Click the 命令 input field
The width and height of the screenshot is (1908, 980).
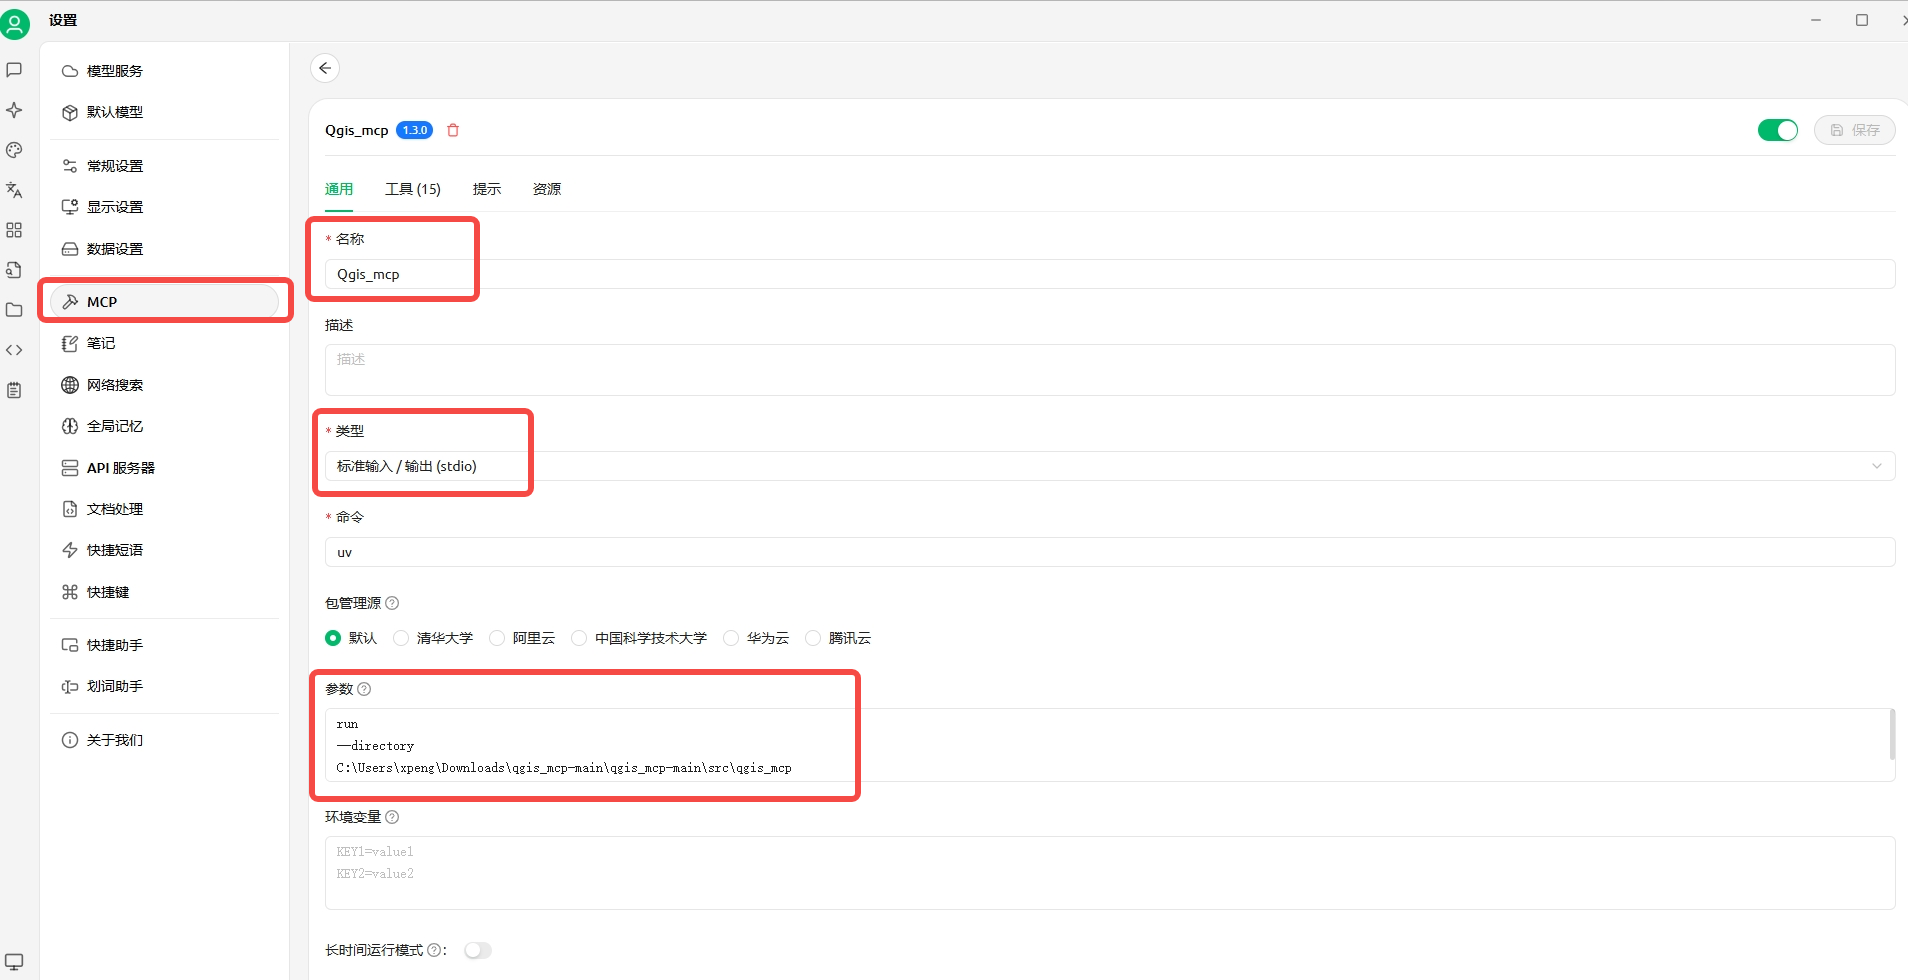coord(1110,552)
